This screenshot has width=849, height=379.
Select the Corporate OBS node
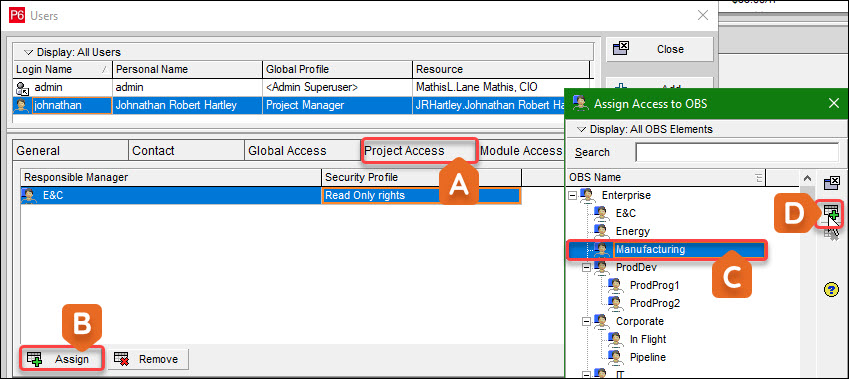(x=639, y=321)
